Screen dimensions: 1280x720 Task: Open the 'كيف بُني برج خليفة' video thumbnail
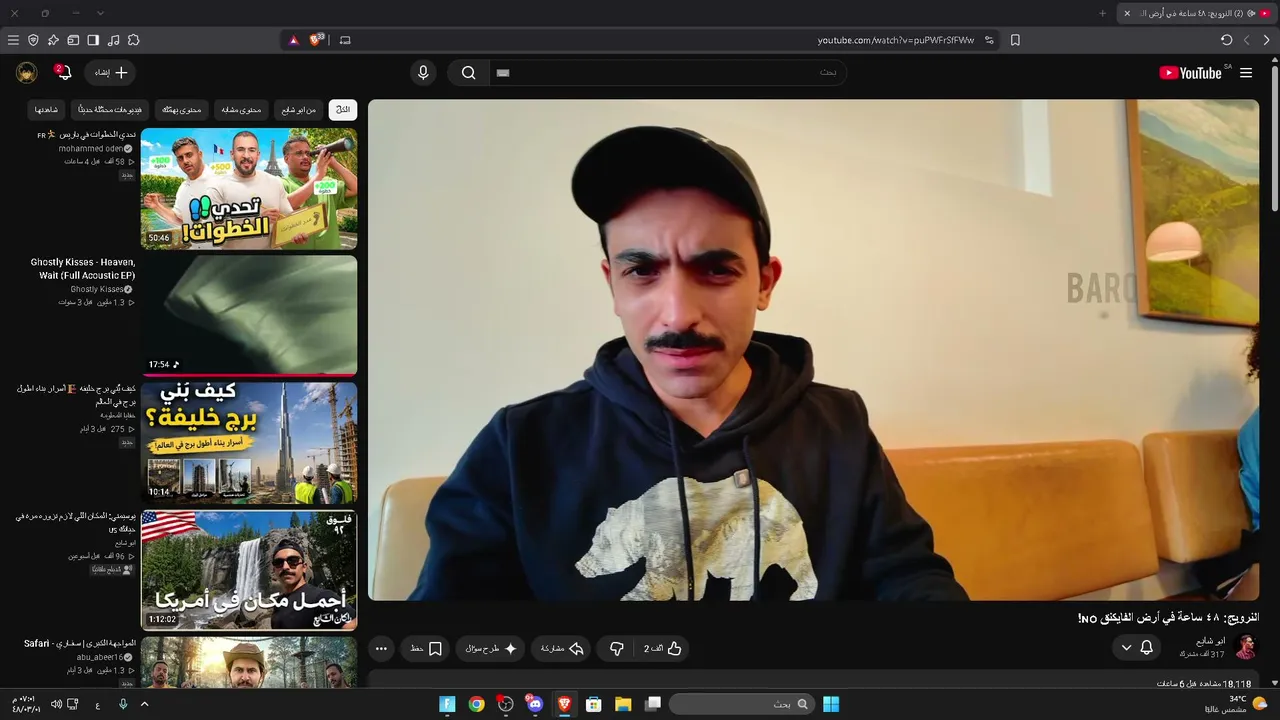[249, 443]
